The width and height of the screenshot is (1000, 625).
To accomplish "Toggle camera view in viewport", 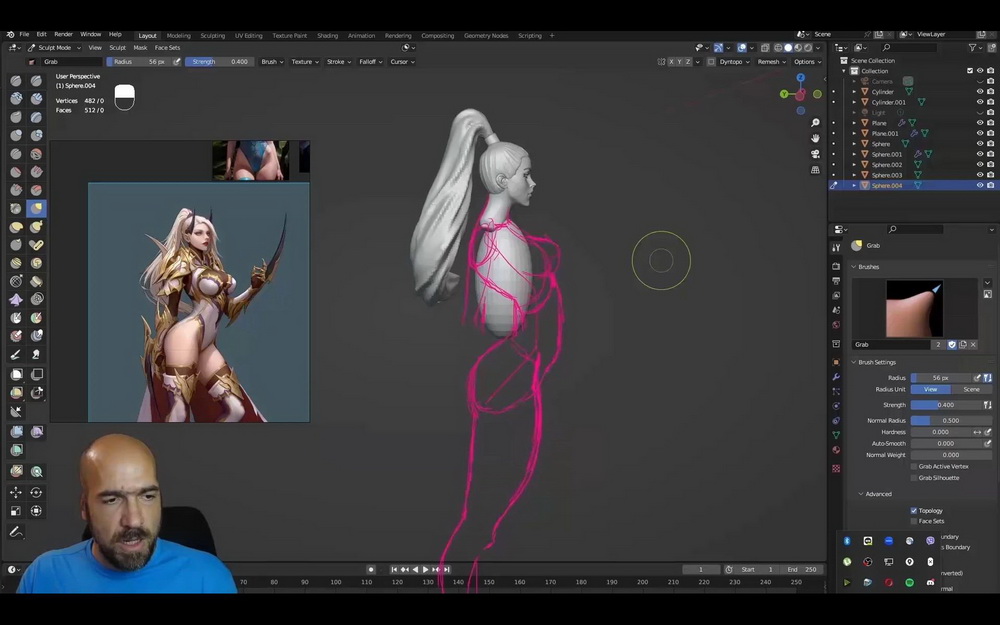I will [x=815, y=154].
